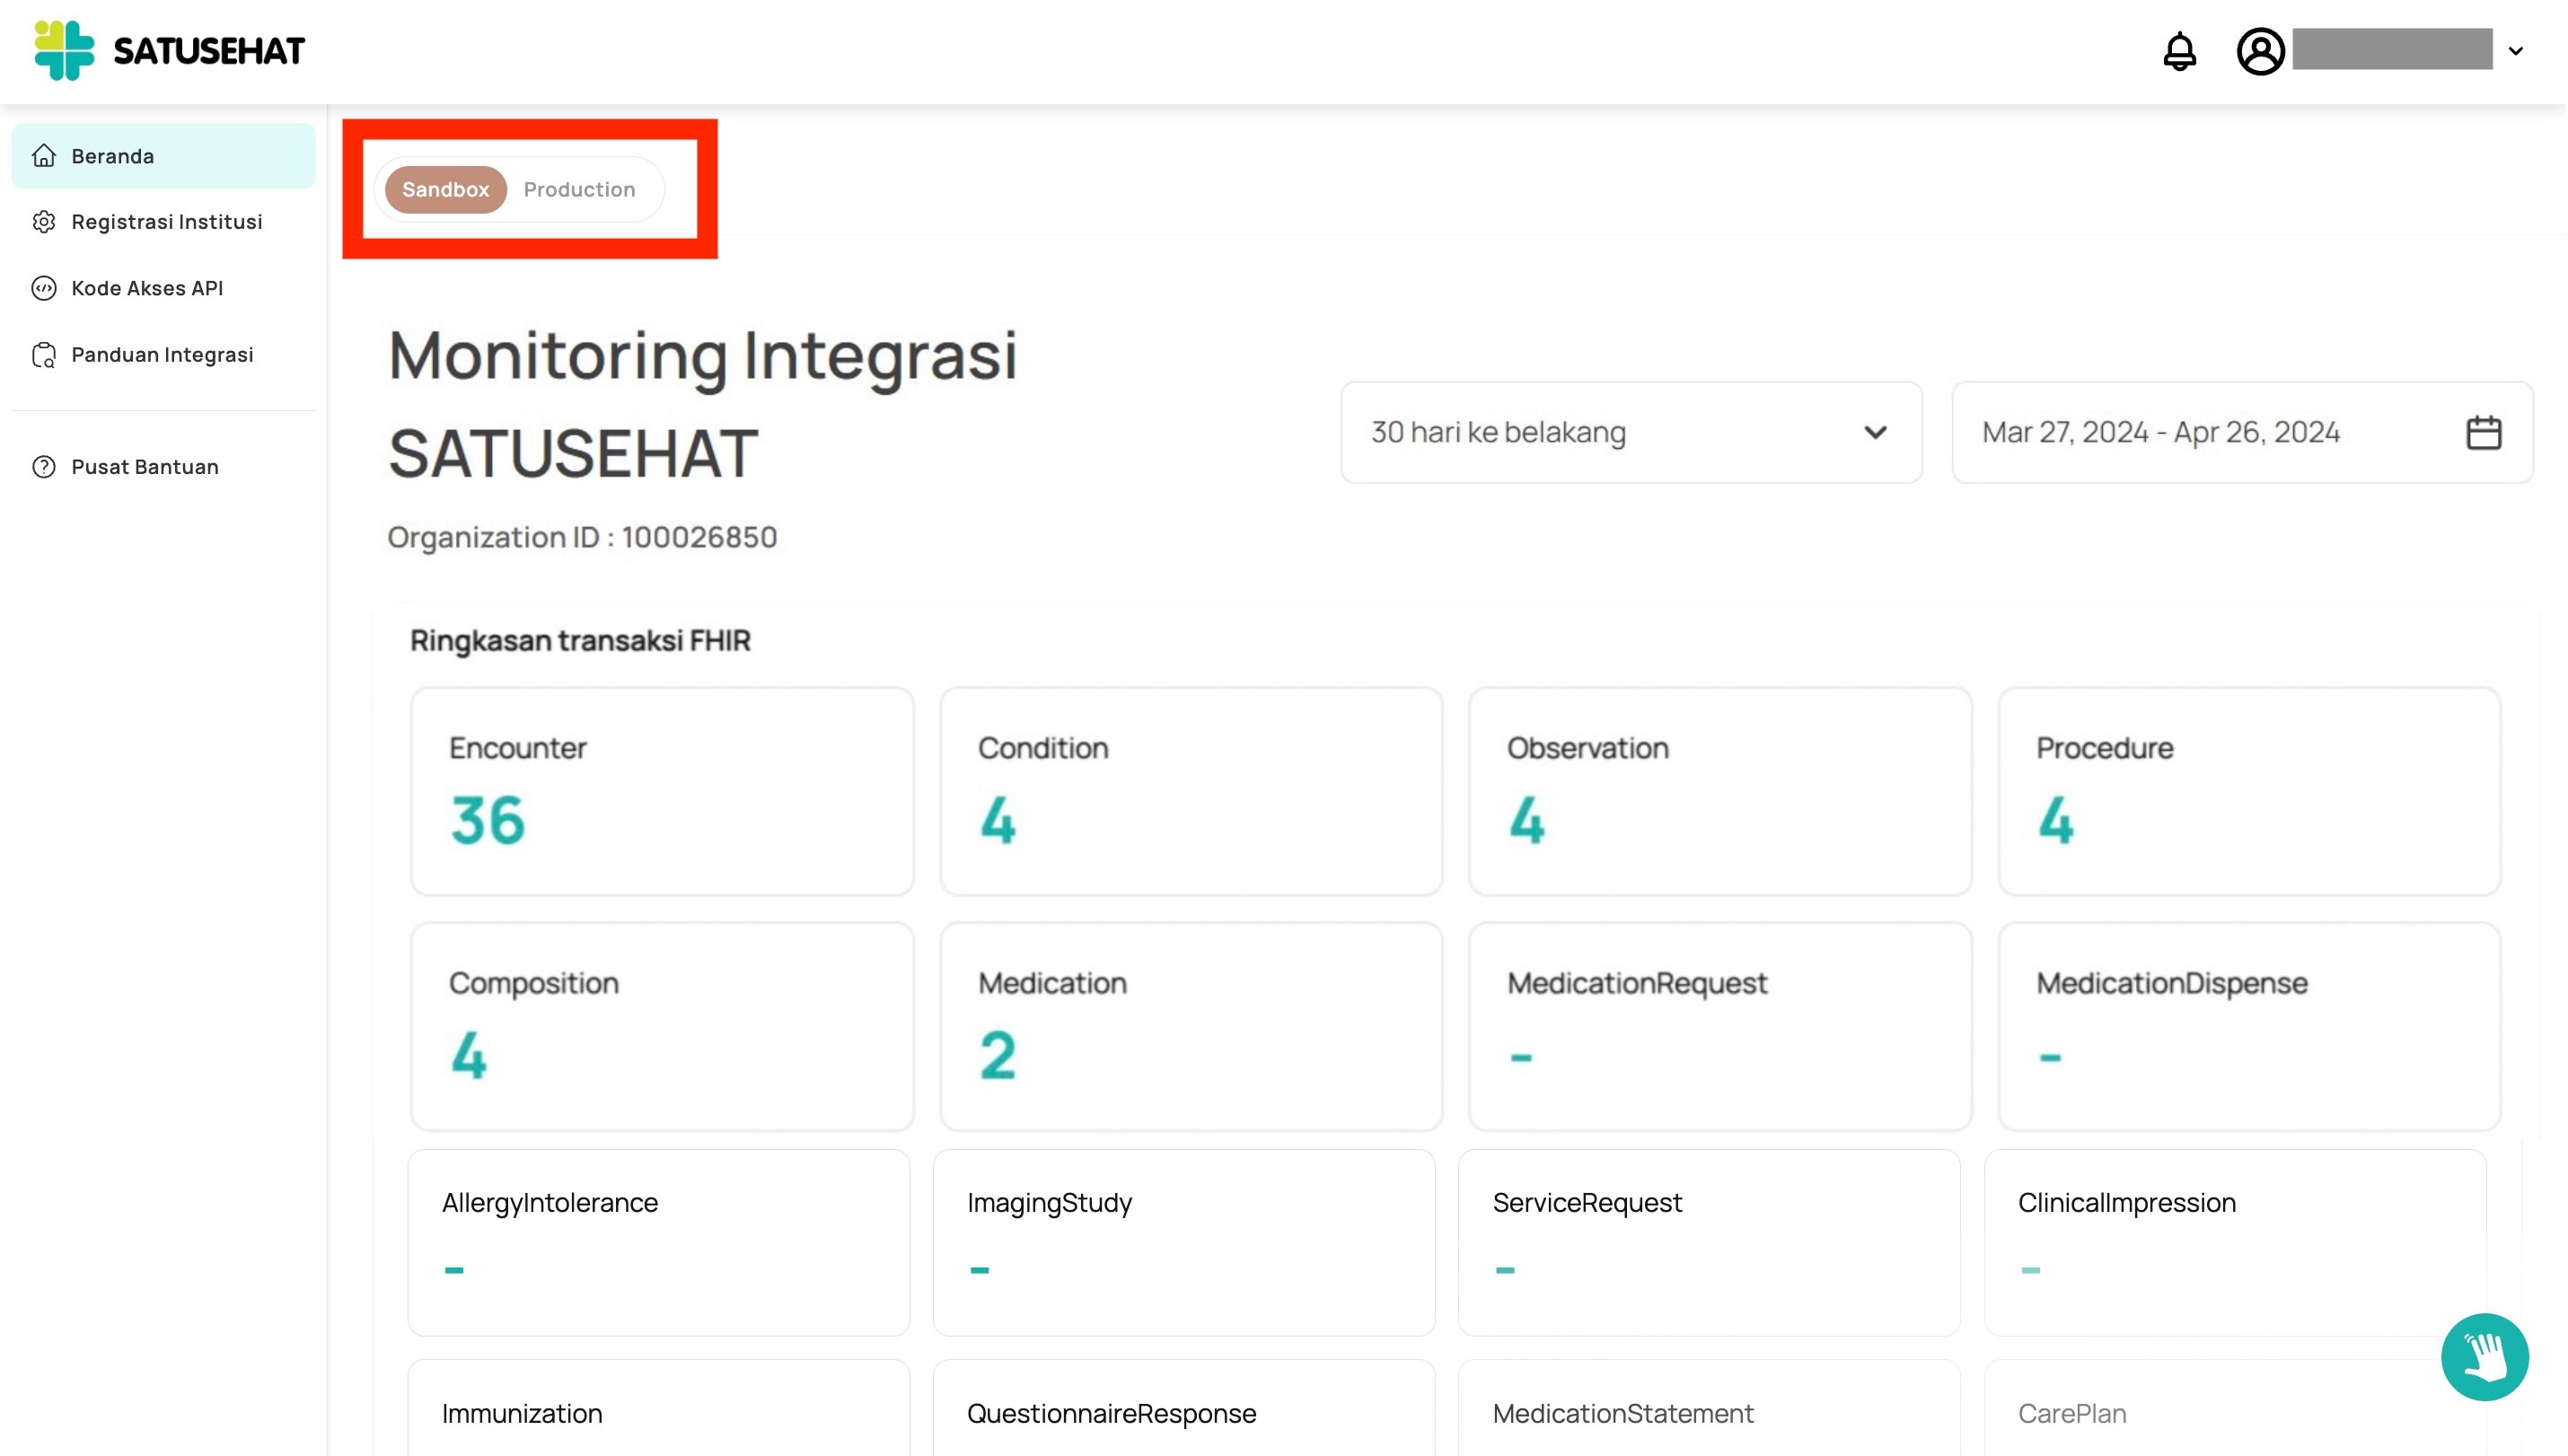Open the '30 hari ke belakang' dropdown
Image resolution: width=2568 pixels, height=1456 pixels.
click(x=1630, y=432)
